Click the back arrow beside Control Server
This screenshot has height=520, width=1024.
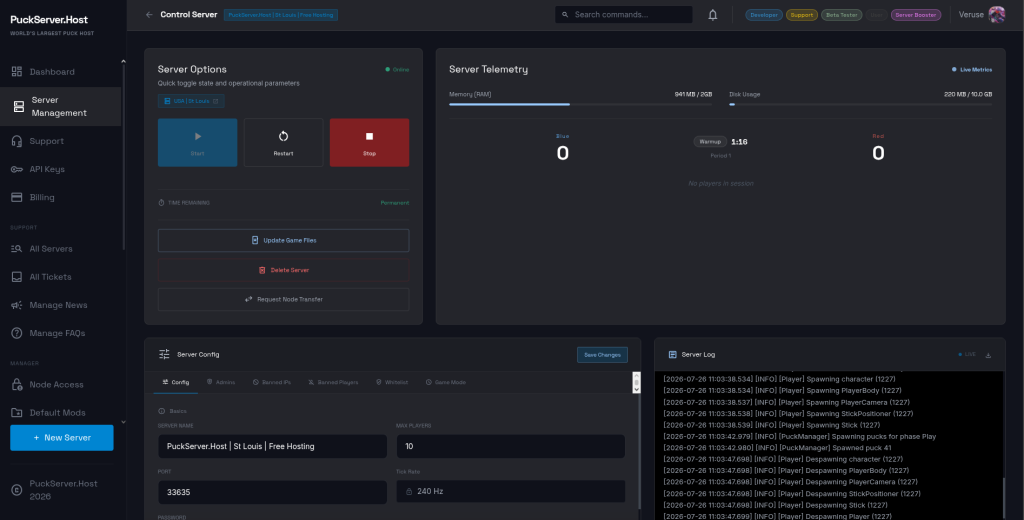149,14
